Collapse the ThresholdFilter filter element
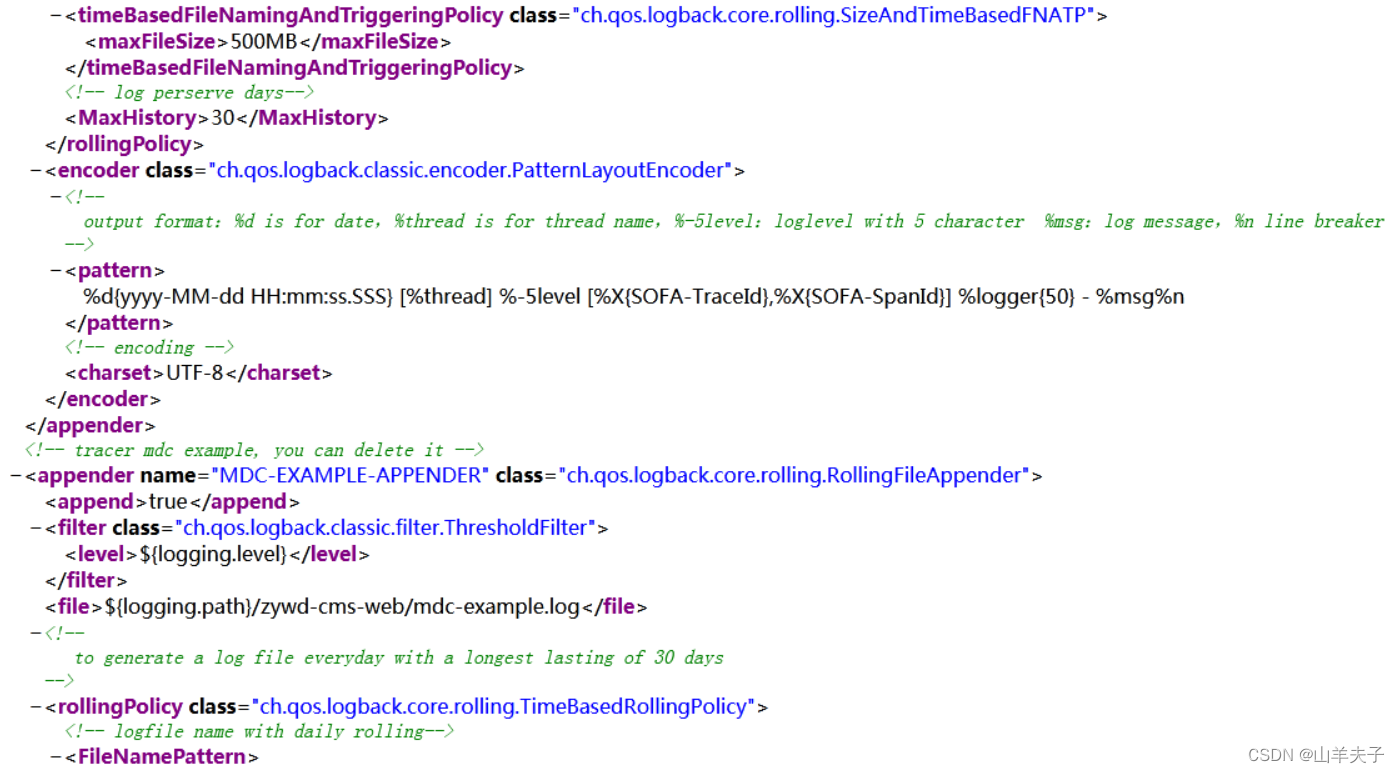Screen dimensions: 1400x773 [35, 527]
